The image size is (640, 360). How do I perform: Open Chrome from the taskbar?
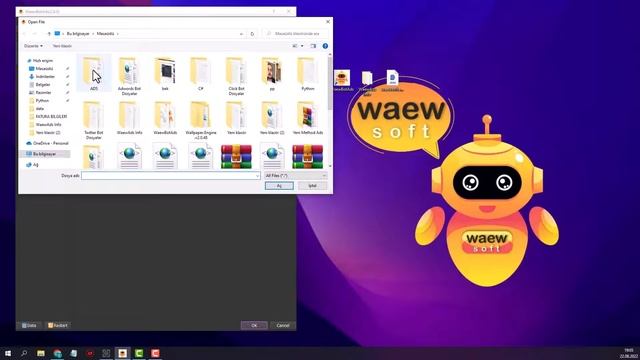pos(58,353)
